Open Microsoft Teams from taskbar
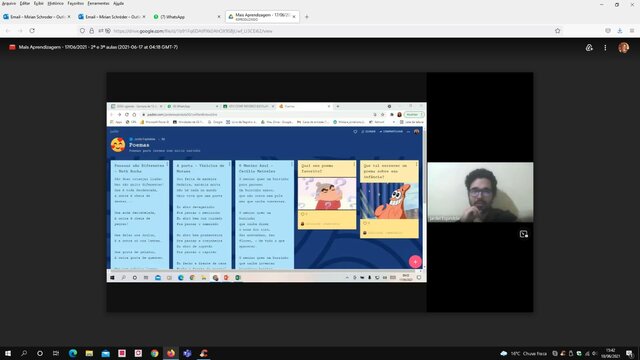640x360 pixels. click(x=187, y=353)
